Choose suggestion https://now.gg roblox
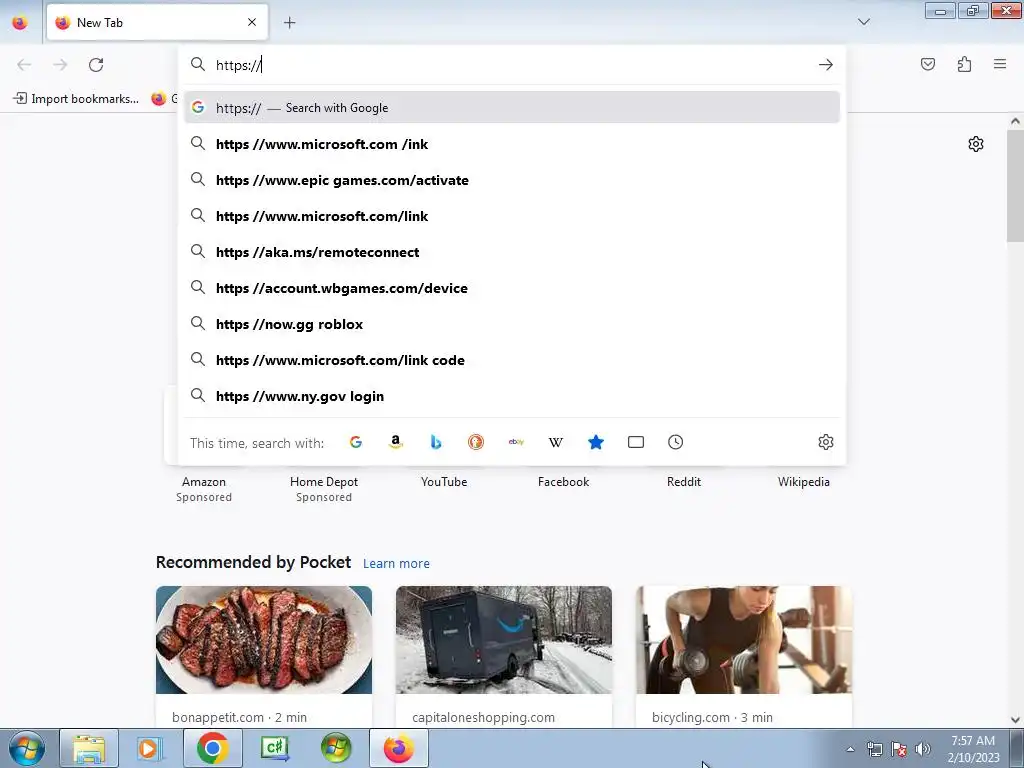The height and width of the screenshot is (768, 1024). (x=512, y=324)
